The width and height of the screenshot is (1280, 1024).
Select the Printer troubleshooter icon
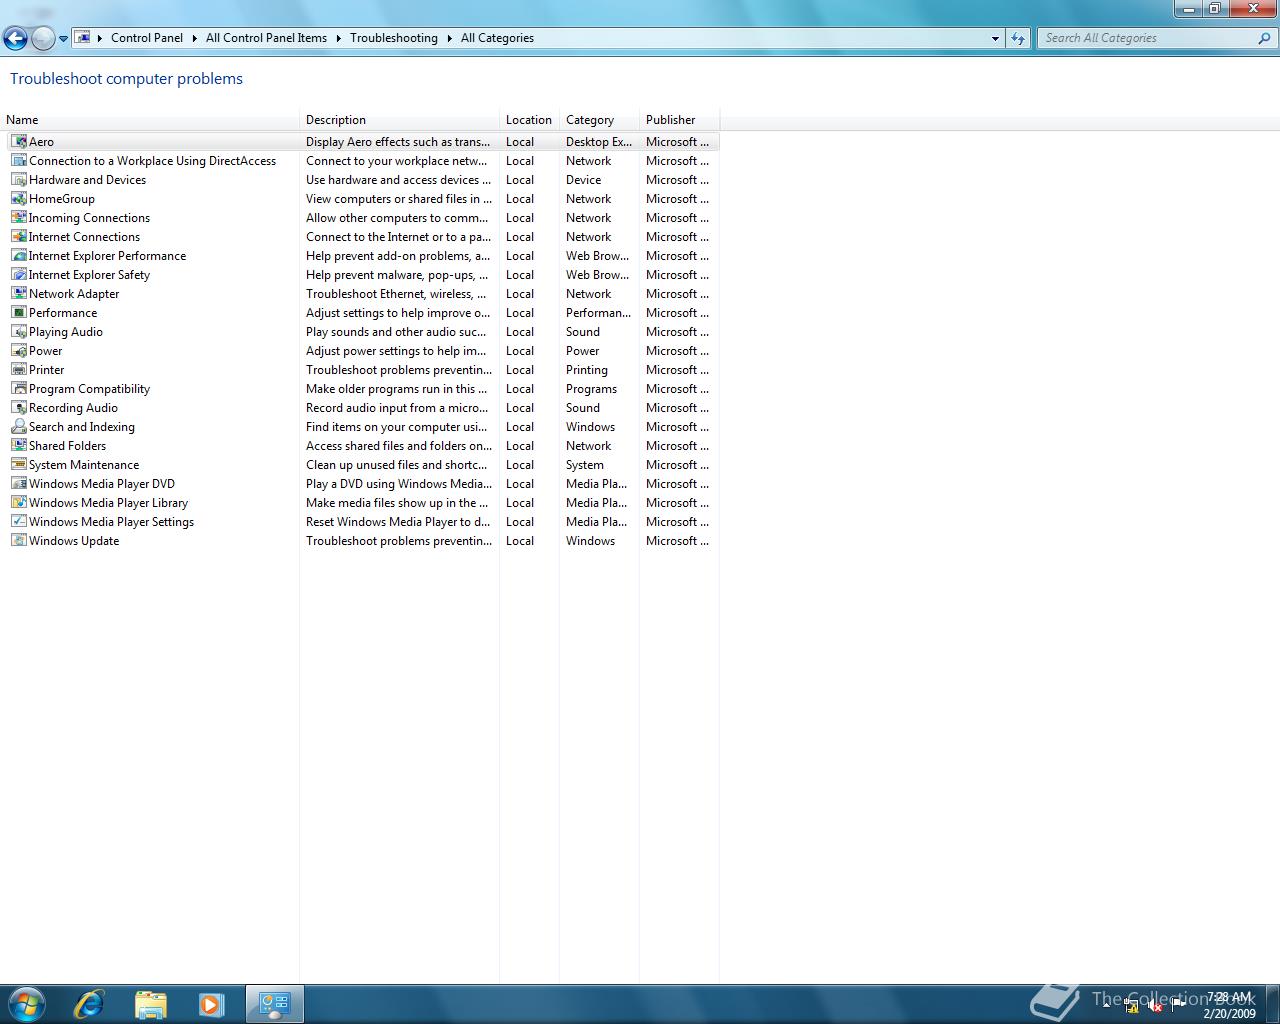click(x=19, y=370)
